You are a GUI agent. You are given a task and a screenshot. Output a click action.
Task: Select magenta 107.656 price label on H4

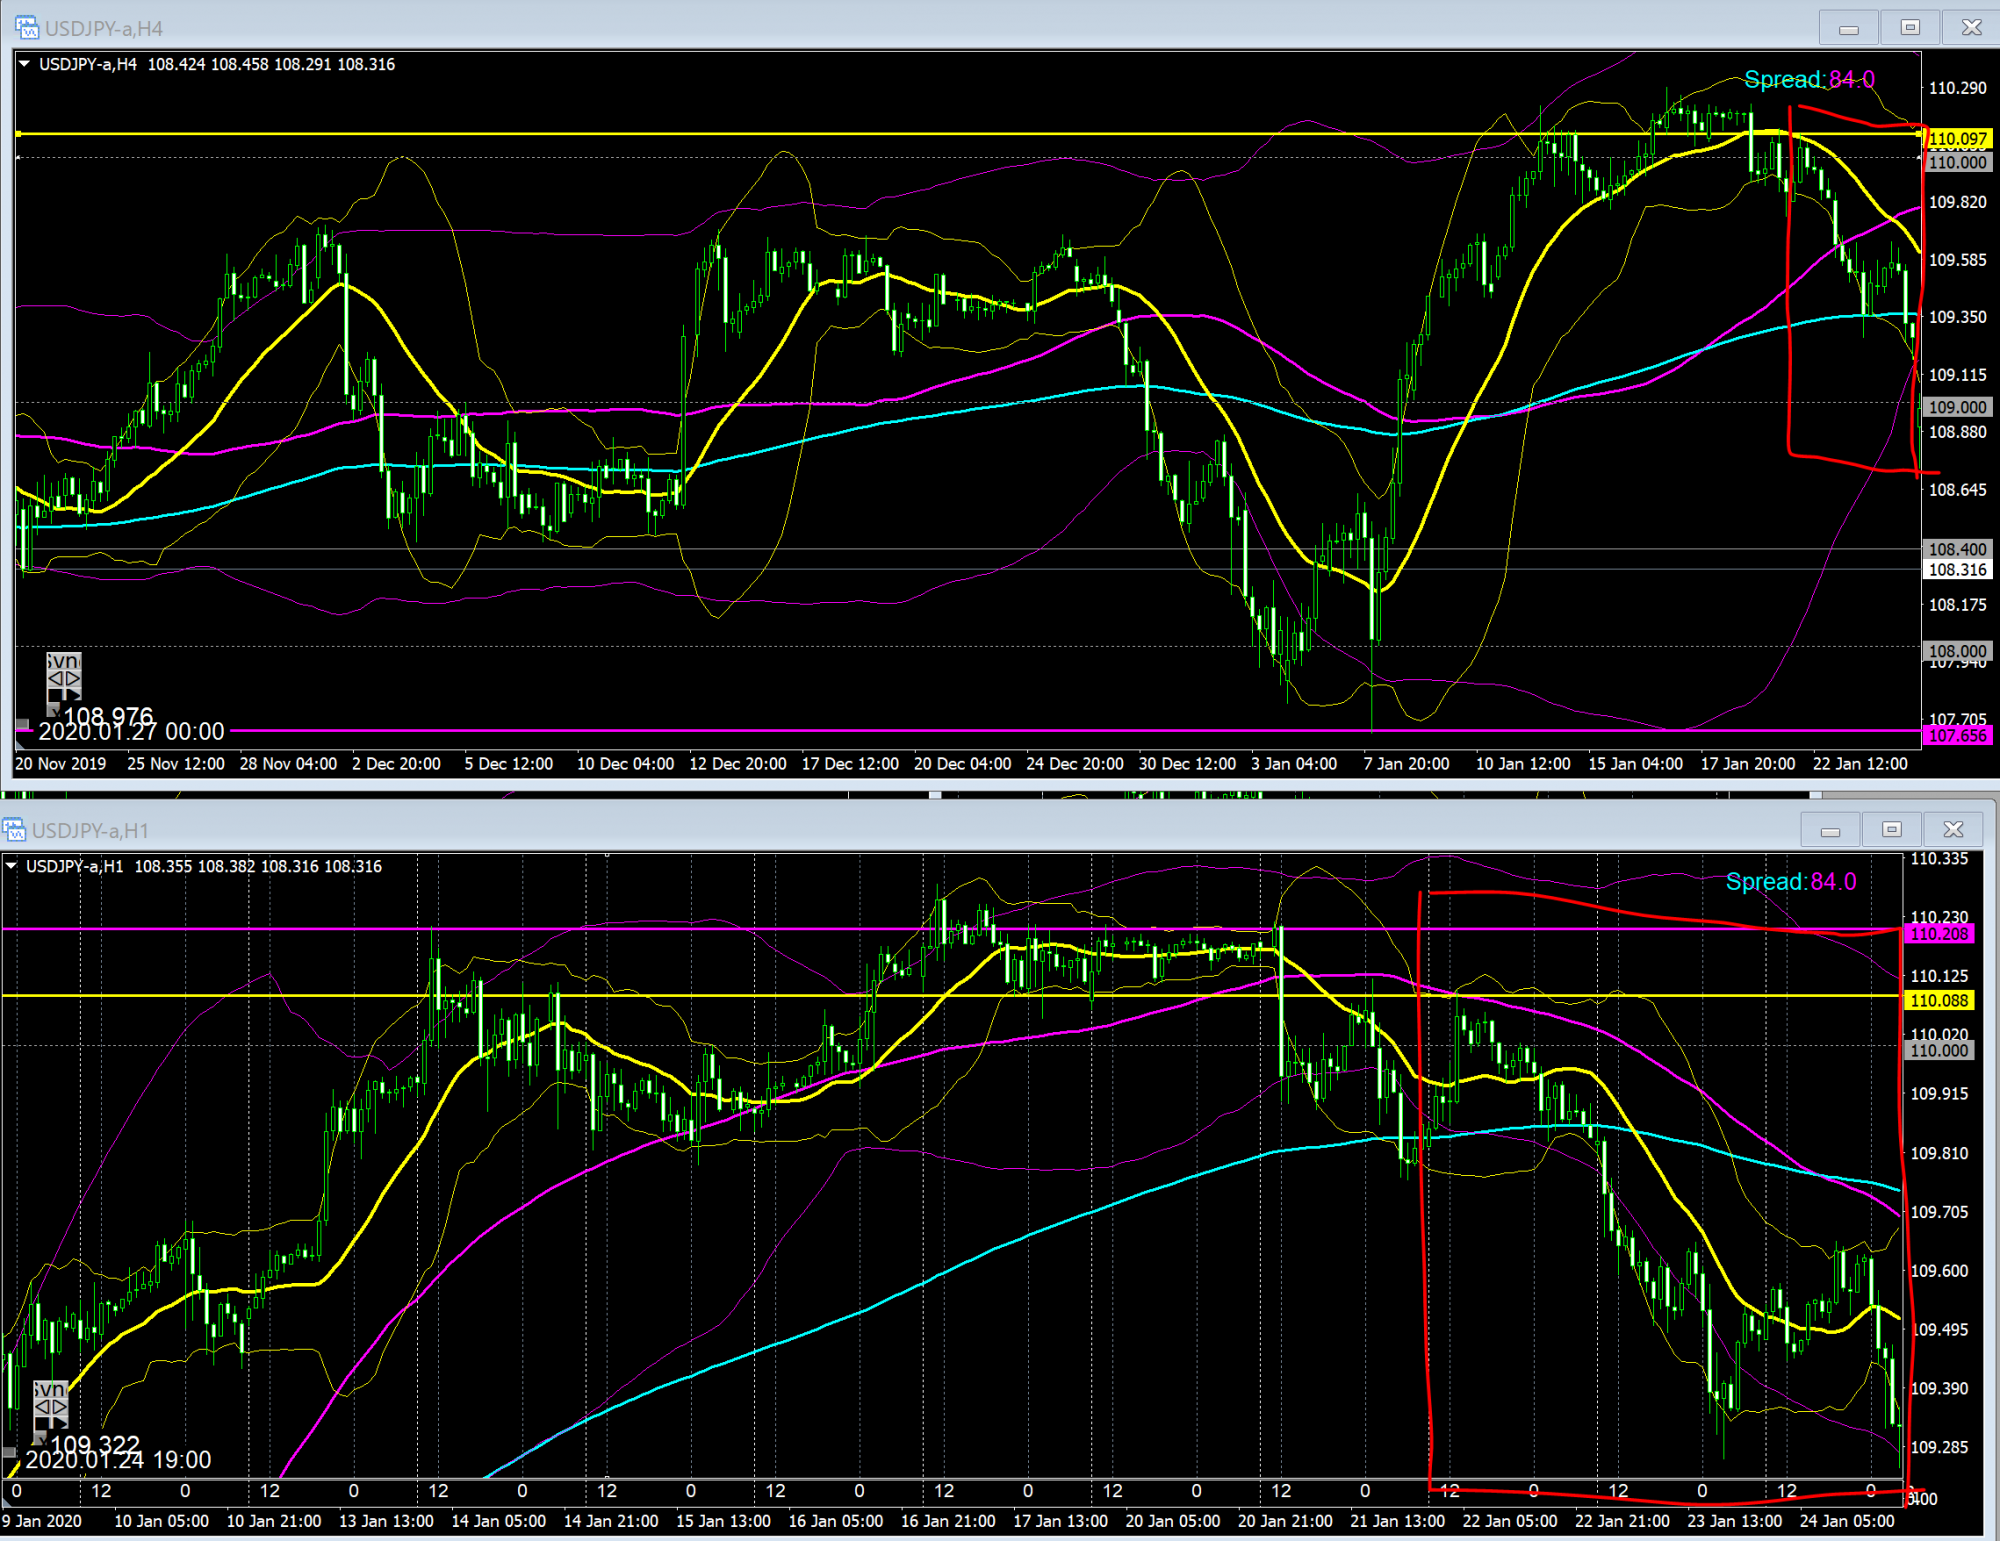click(x=1958, y=736)
